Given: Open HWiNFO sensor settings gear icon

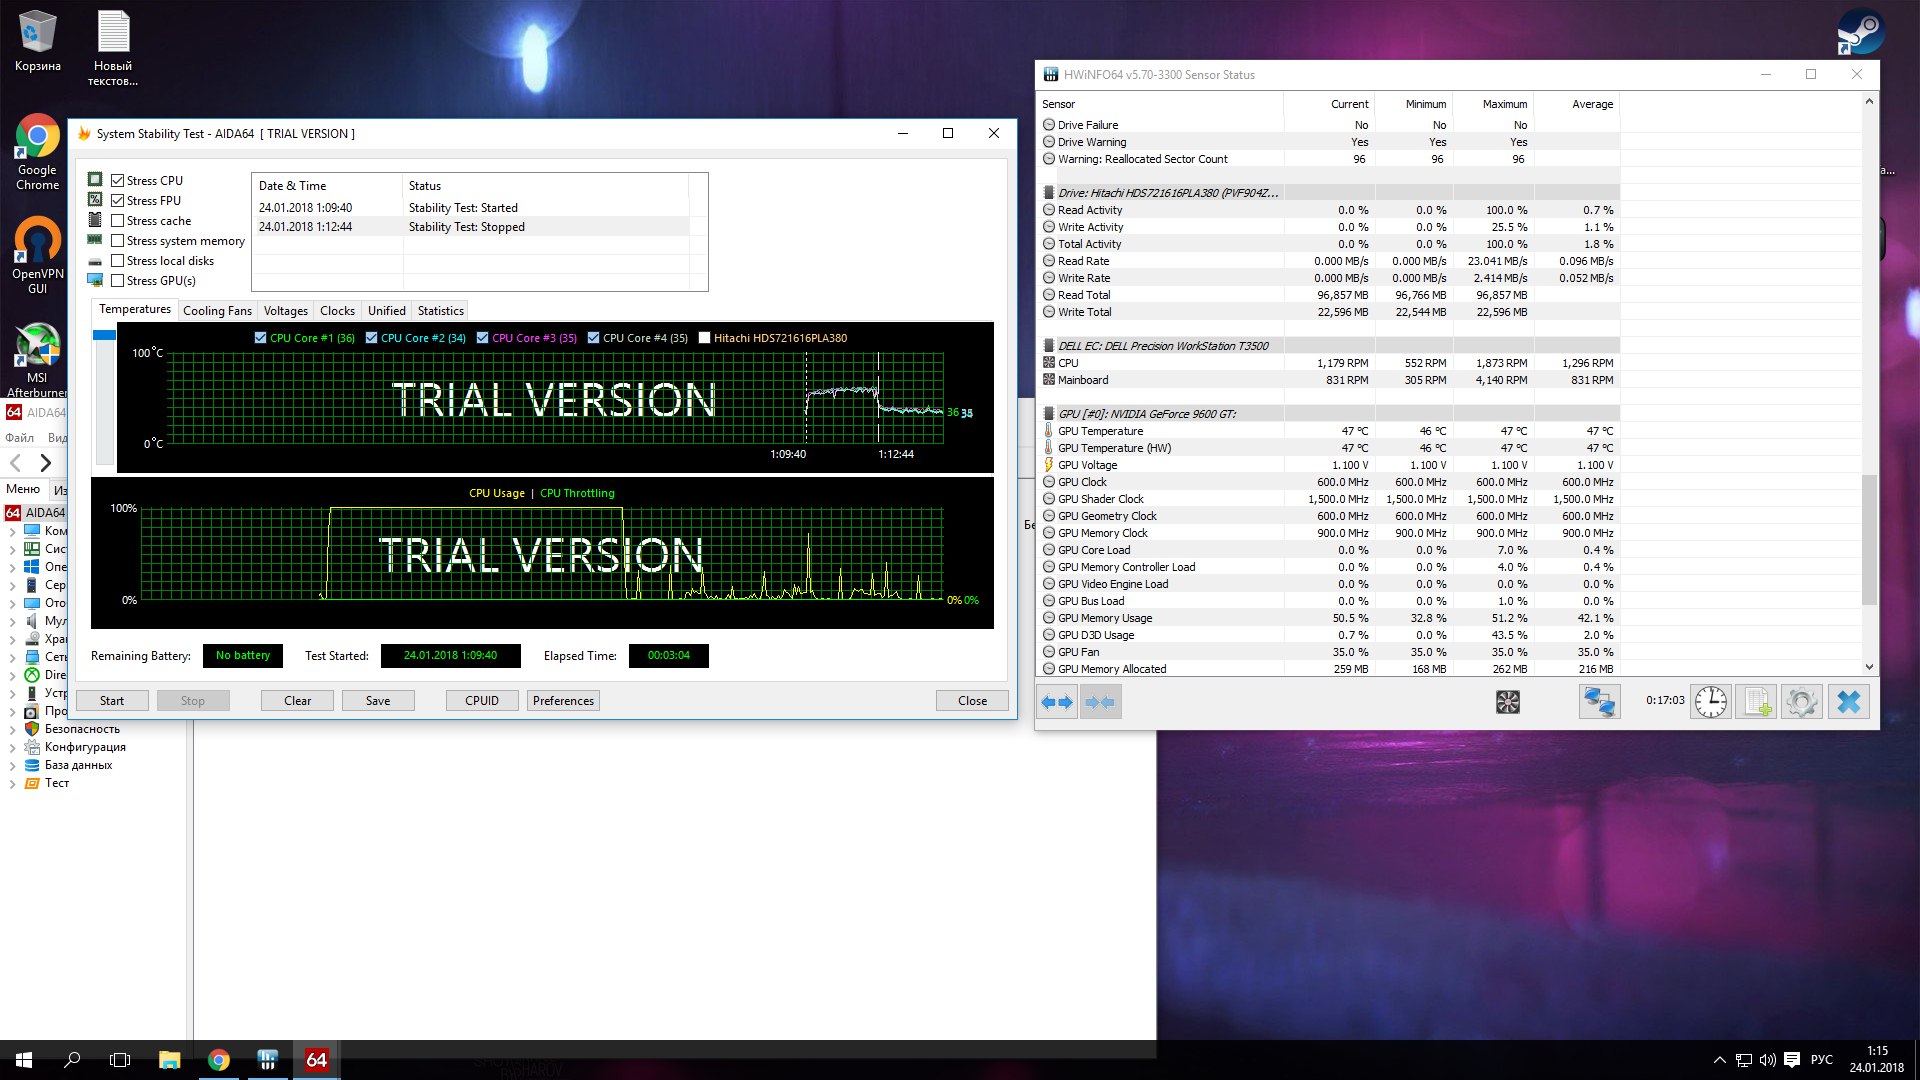Looking at the screenshot, I should point(1802,702).
